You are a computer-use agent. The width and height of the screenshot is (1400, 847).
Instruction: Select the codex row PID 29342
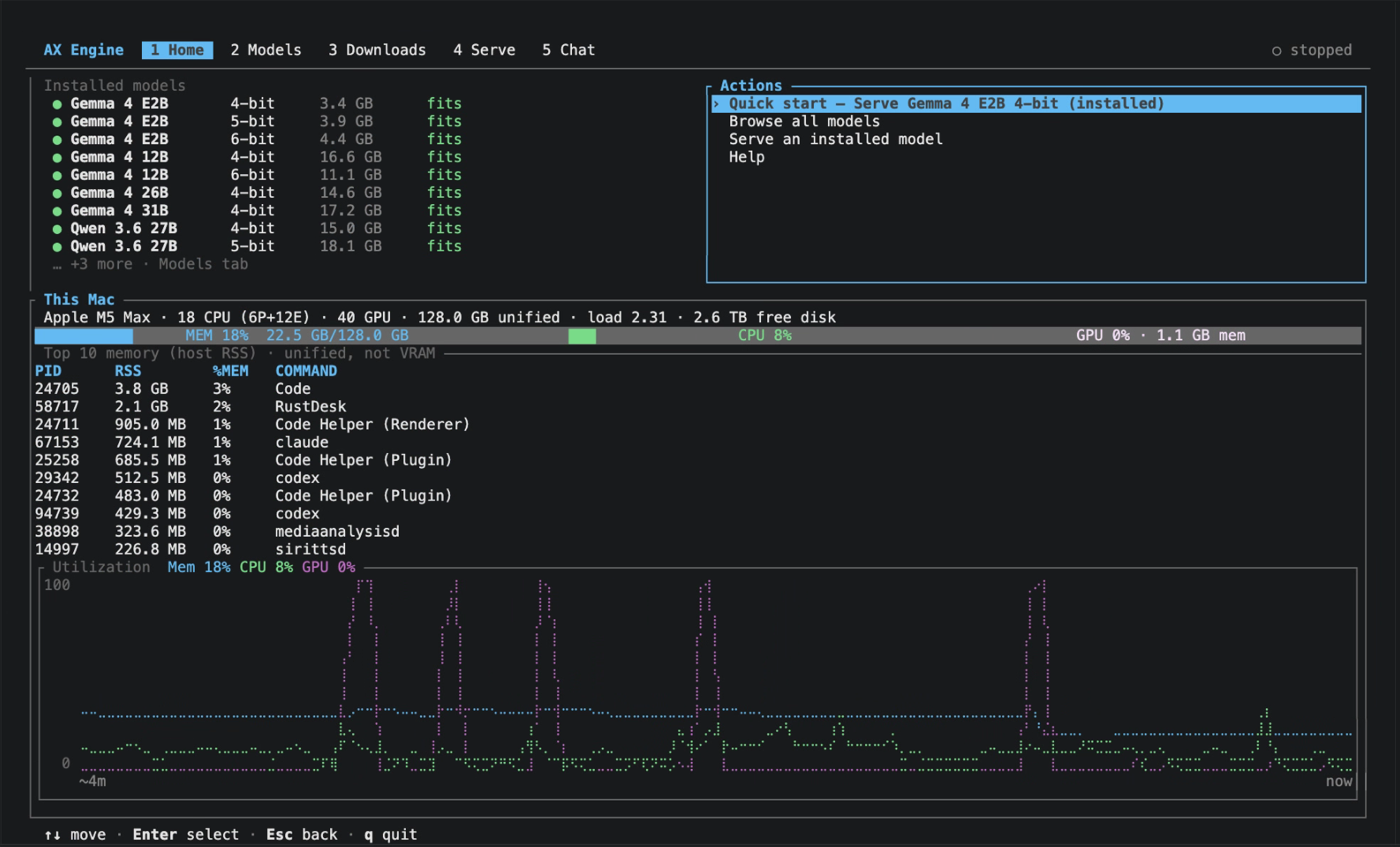tap(177, 478)
